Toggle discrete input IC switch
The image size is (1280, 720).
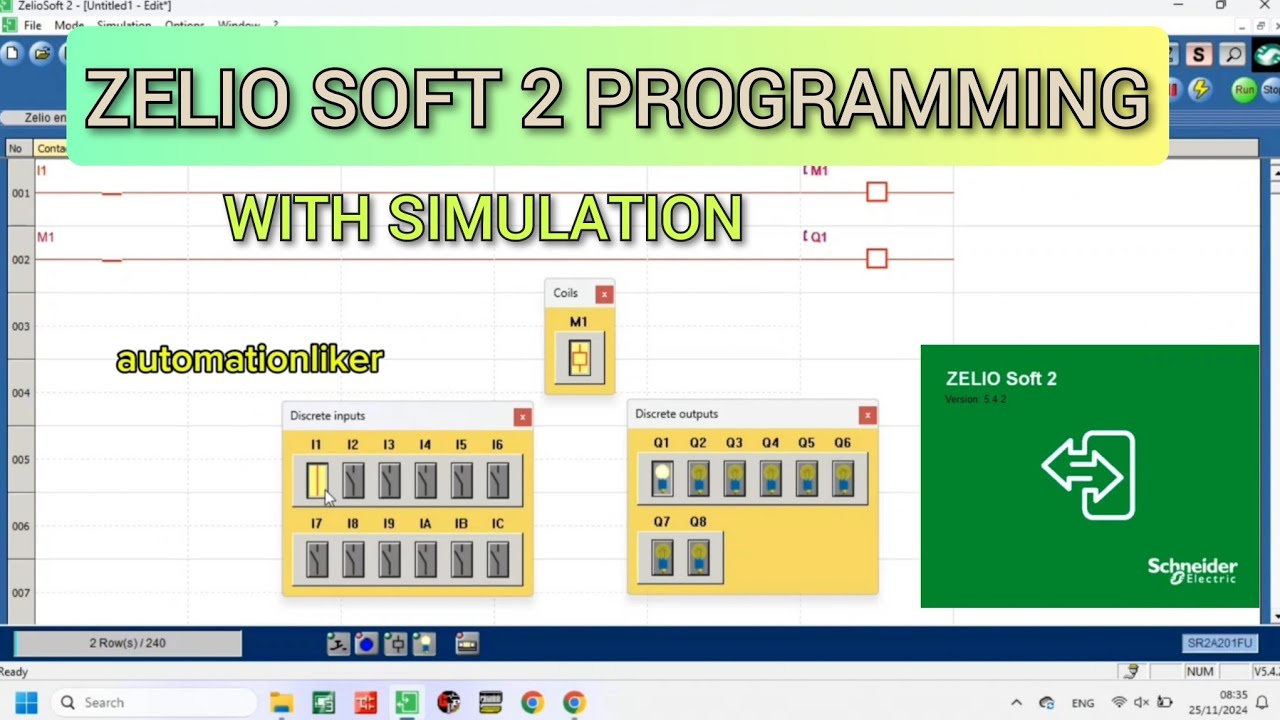pos(497,560)
